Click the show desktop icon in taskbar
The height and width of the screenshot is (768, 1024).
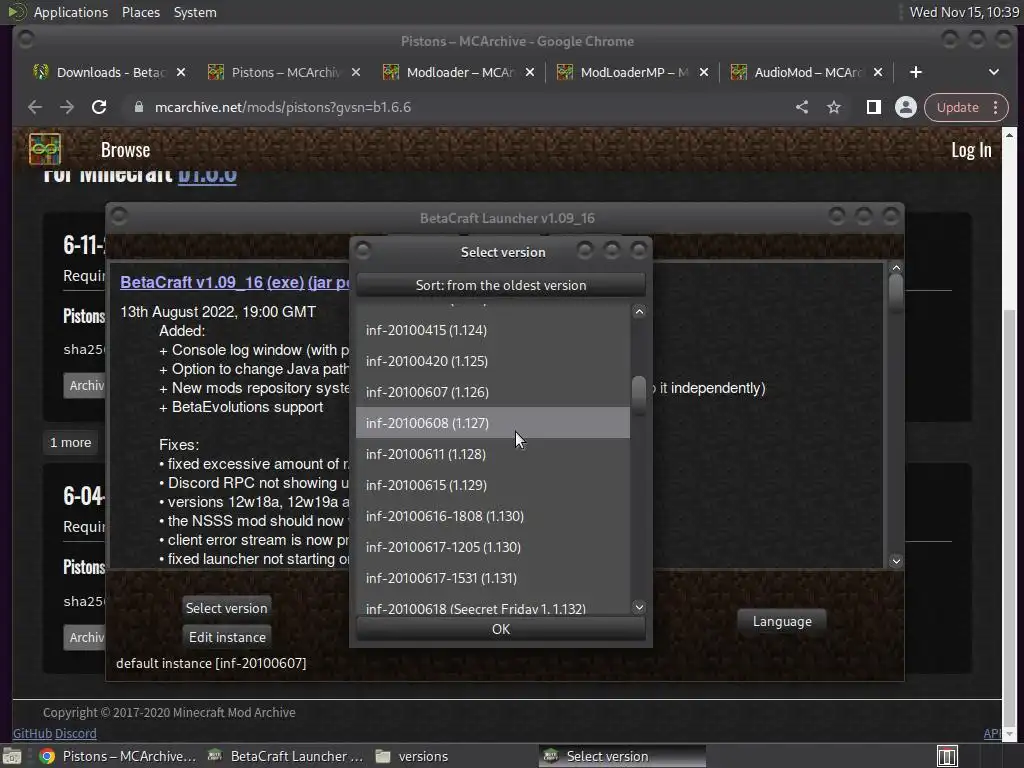tap(12, 756)
